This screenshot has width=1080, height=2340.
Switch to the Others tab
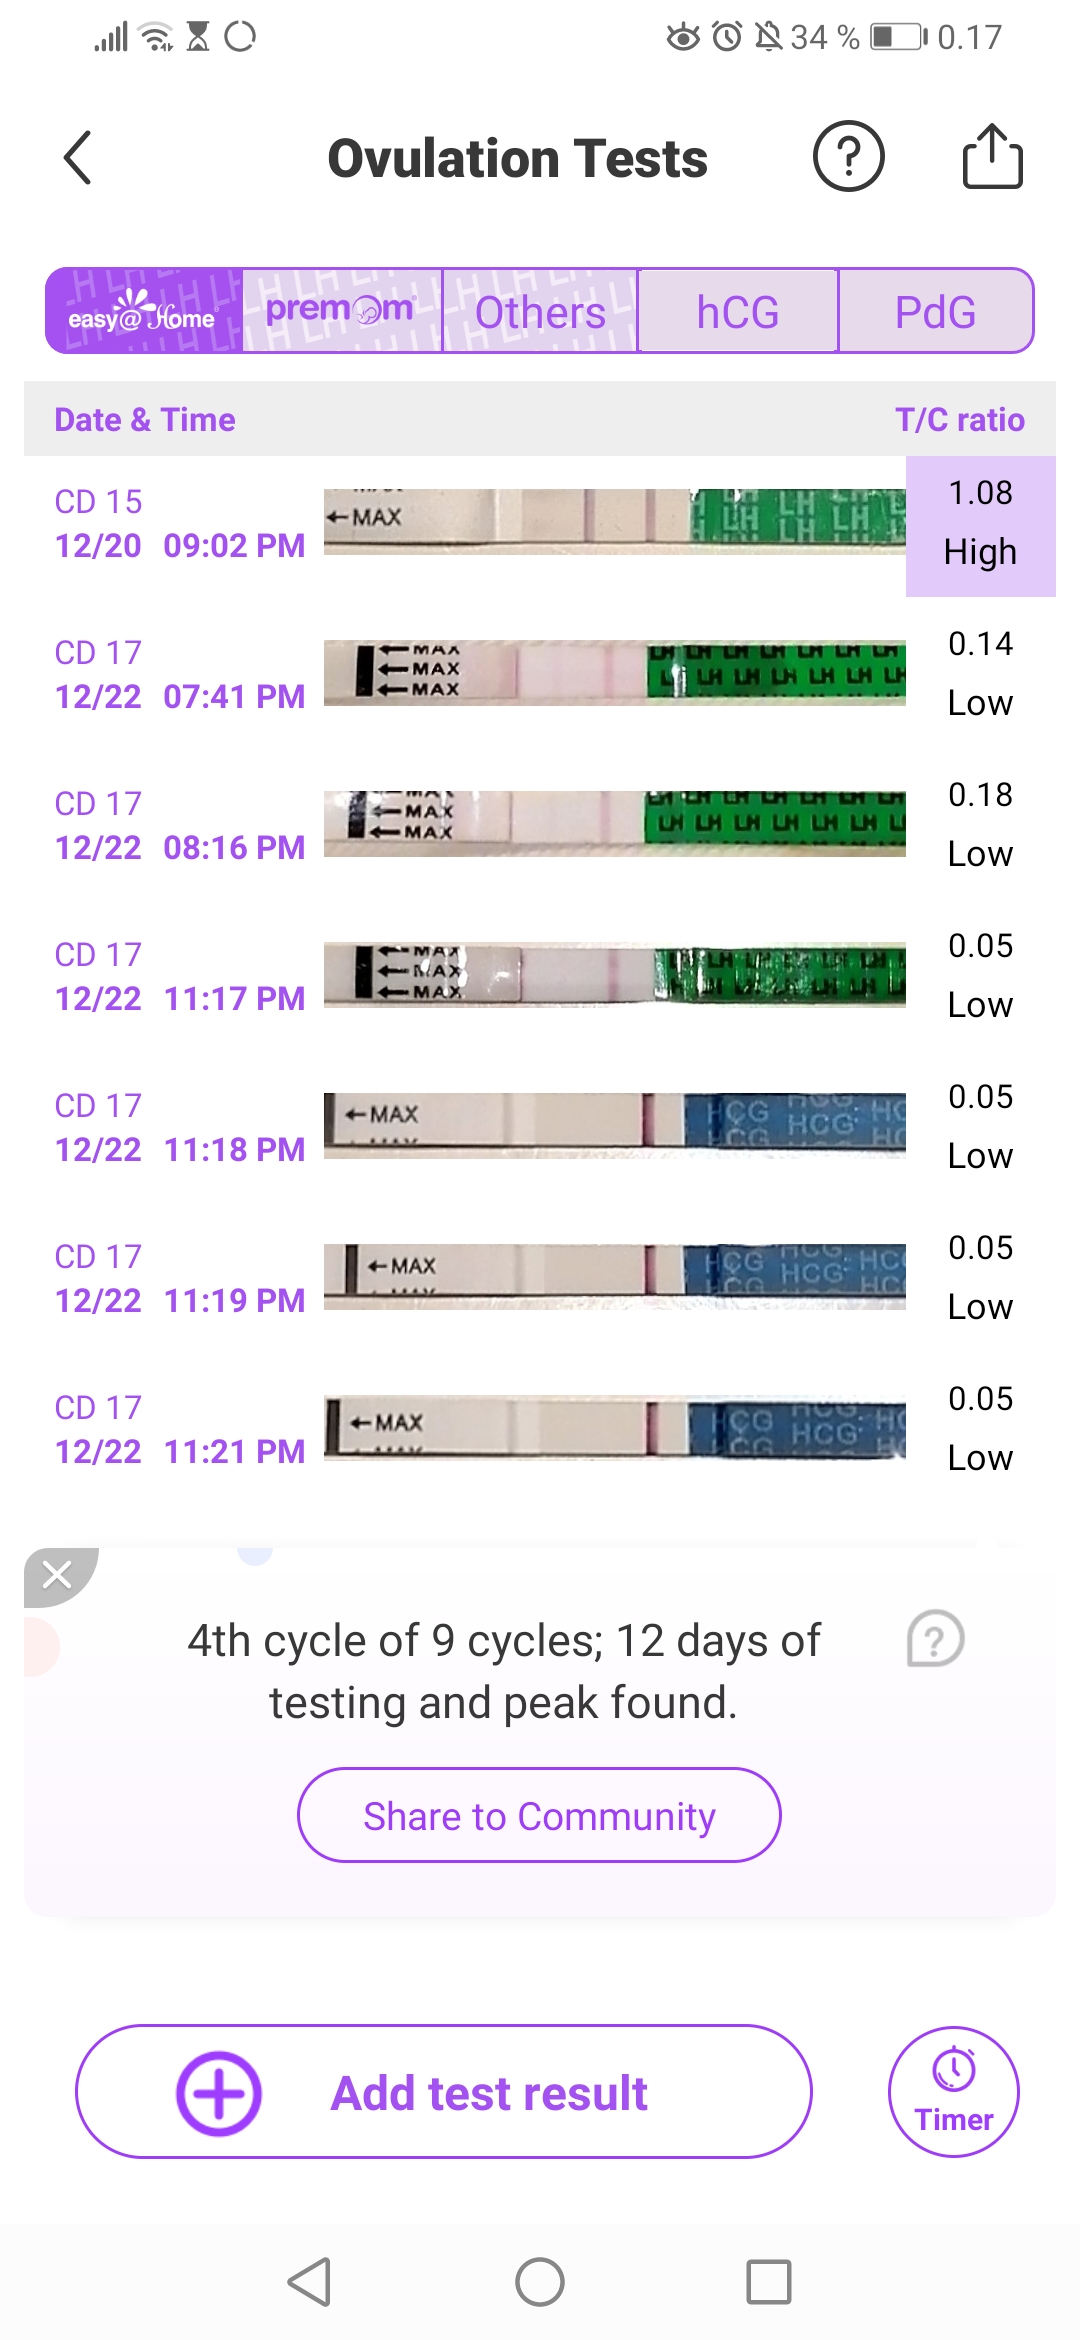[x=540, y=311]
